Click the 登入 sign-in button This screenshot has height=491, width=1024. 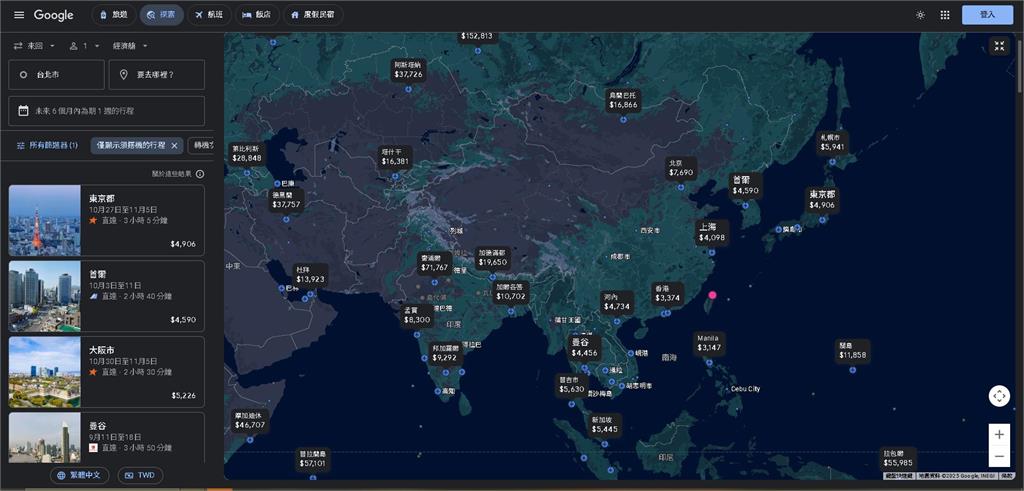(x=987, y=14)
